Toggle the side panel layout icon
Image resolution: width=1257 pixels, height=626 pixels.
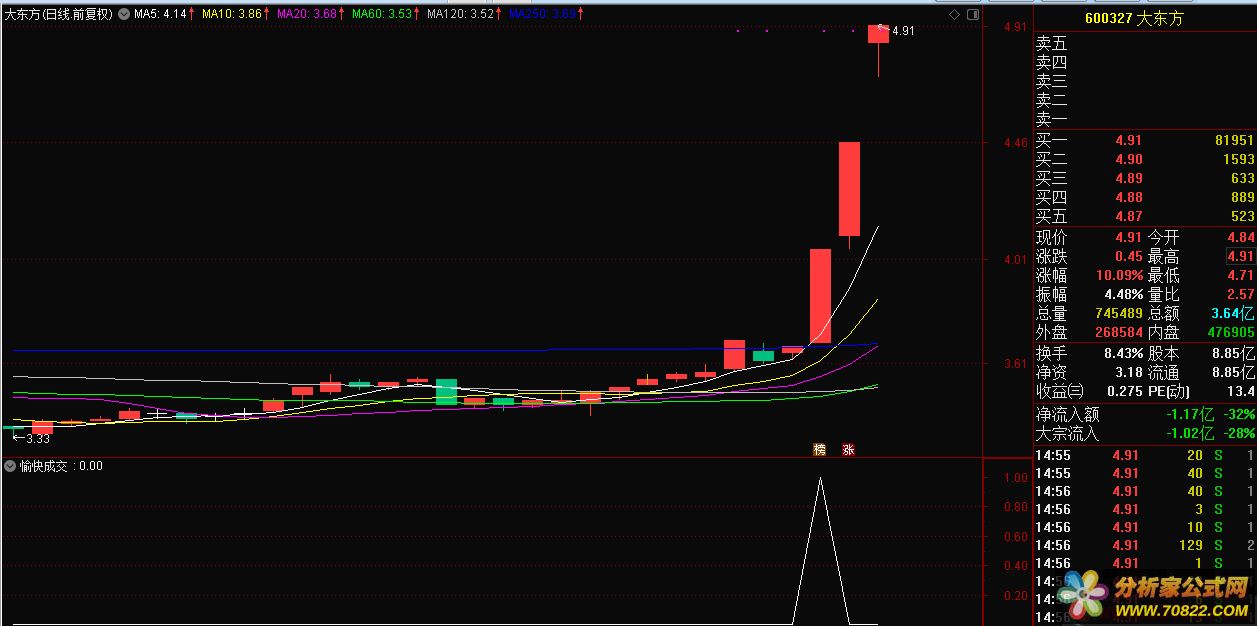pyautogui.click(x=971, y=15)
